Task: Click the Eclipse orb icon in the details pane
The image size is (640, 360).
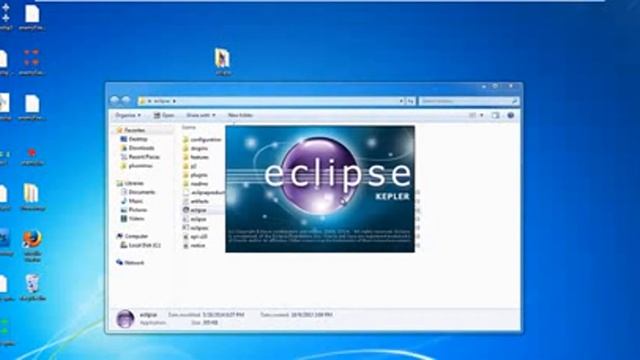Action: pyautogui.click(x=125, y=318)
